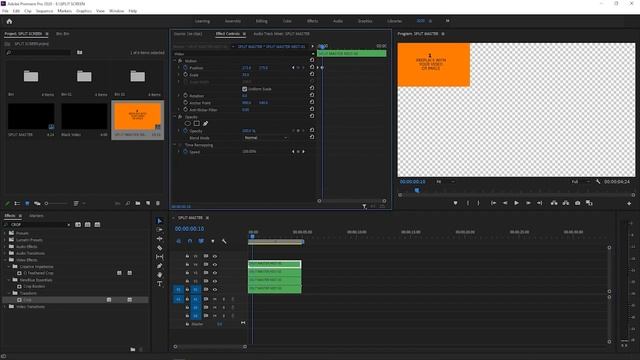
Task: Switch to the Markers panel tab
Action: (x=36, y=216)
